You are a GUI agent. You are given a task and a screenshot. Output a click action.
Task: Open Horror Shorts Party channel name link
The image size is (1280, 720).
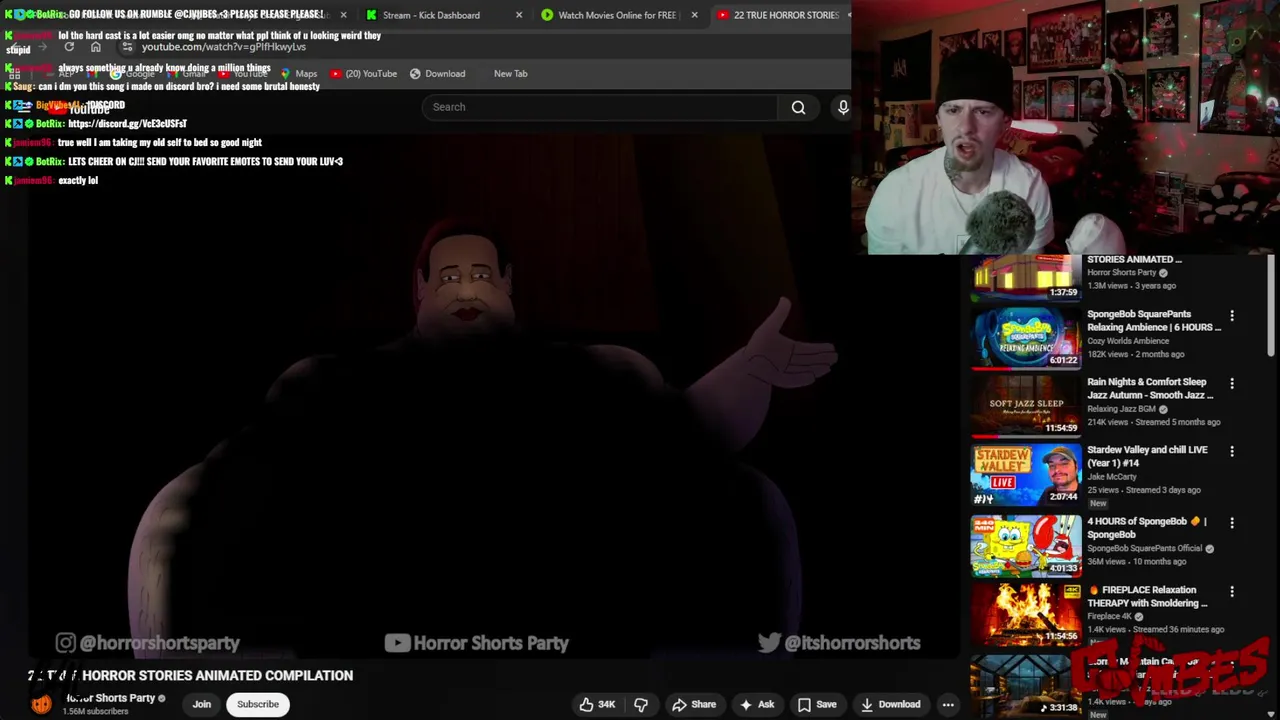[x=111, y=698]
